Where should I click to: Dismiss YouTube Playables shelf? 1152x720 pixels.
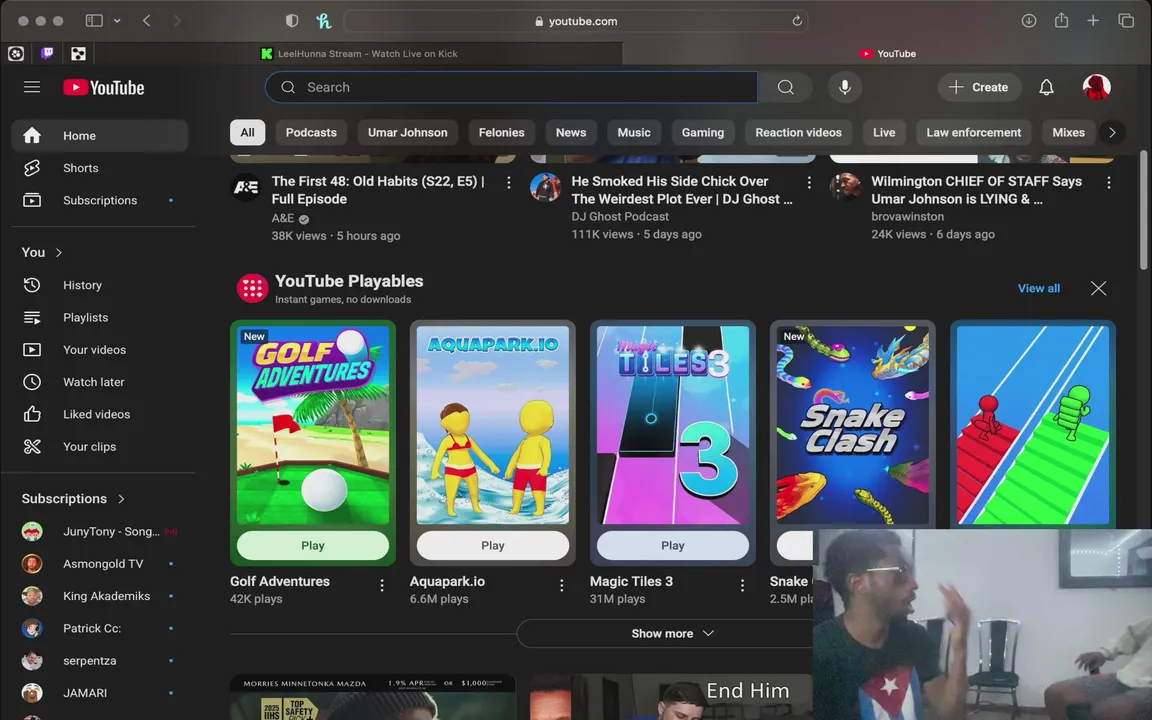[1098, 288]
